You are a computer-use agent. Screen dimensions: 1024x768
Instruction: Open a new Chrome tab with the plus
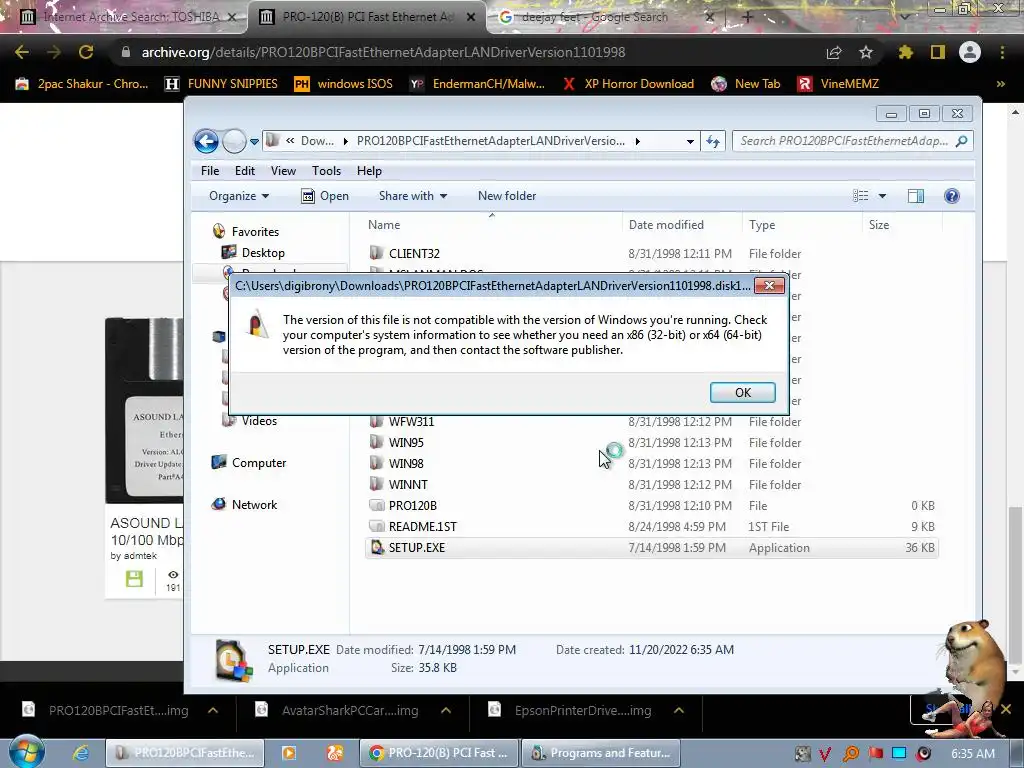point(748,17)
